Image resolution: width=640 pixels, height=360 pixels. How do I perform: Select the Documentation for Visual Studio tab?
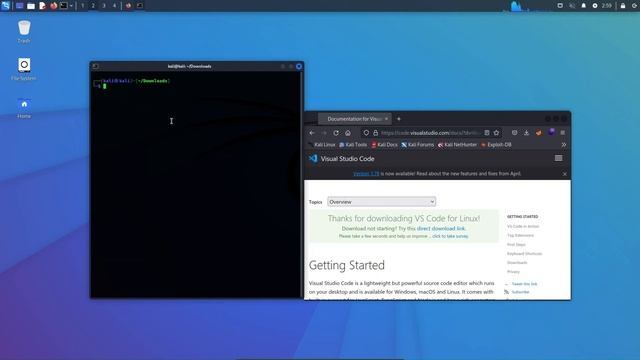(354, 119)
